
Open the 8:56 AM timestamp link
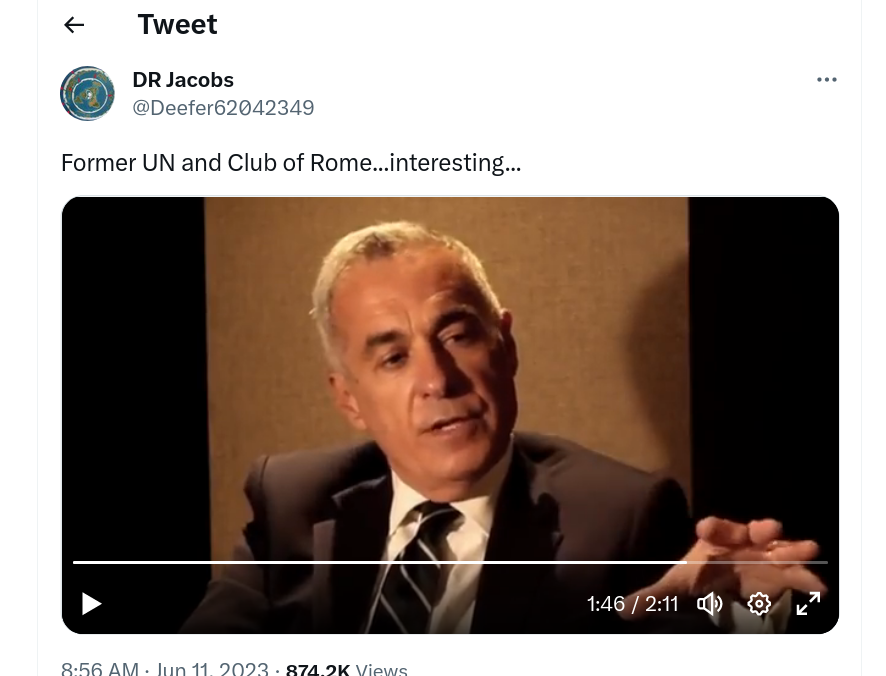pos(99,669)
